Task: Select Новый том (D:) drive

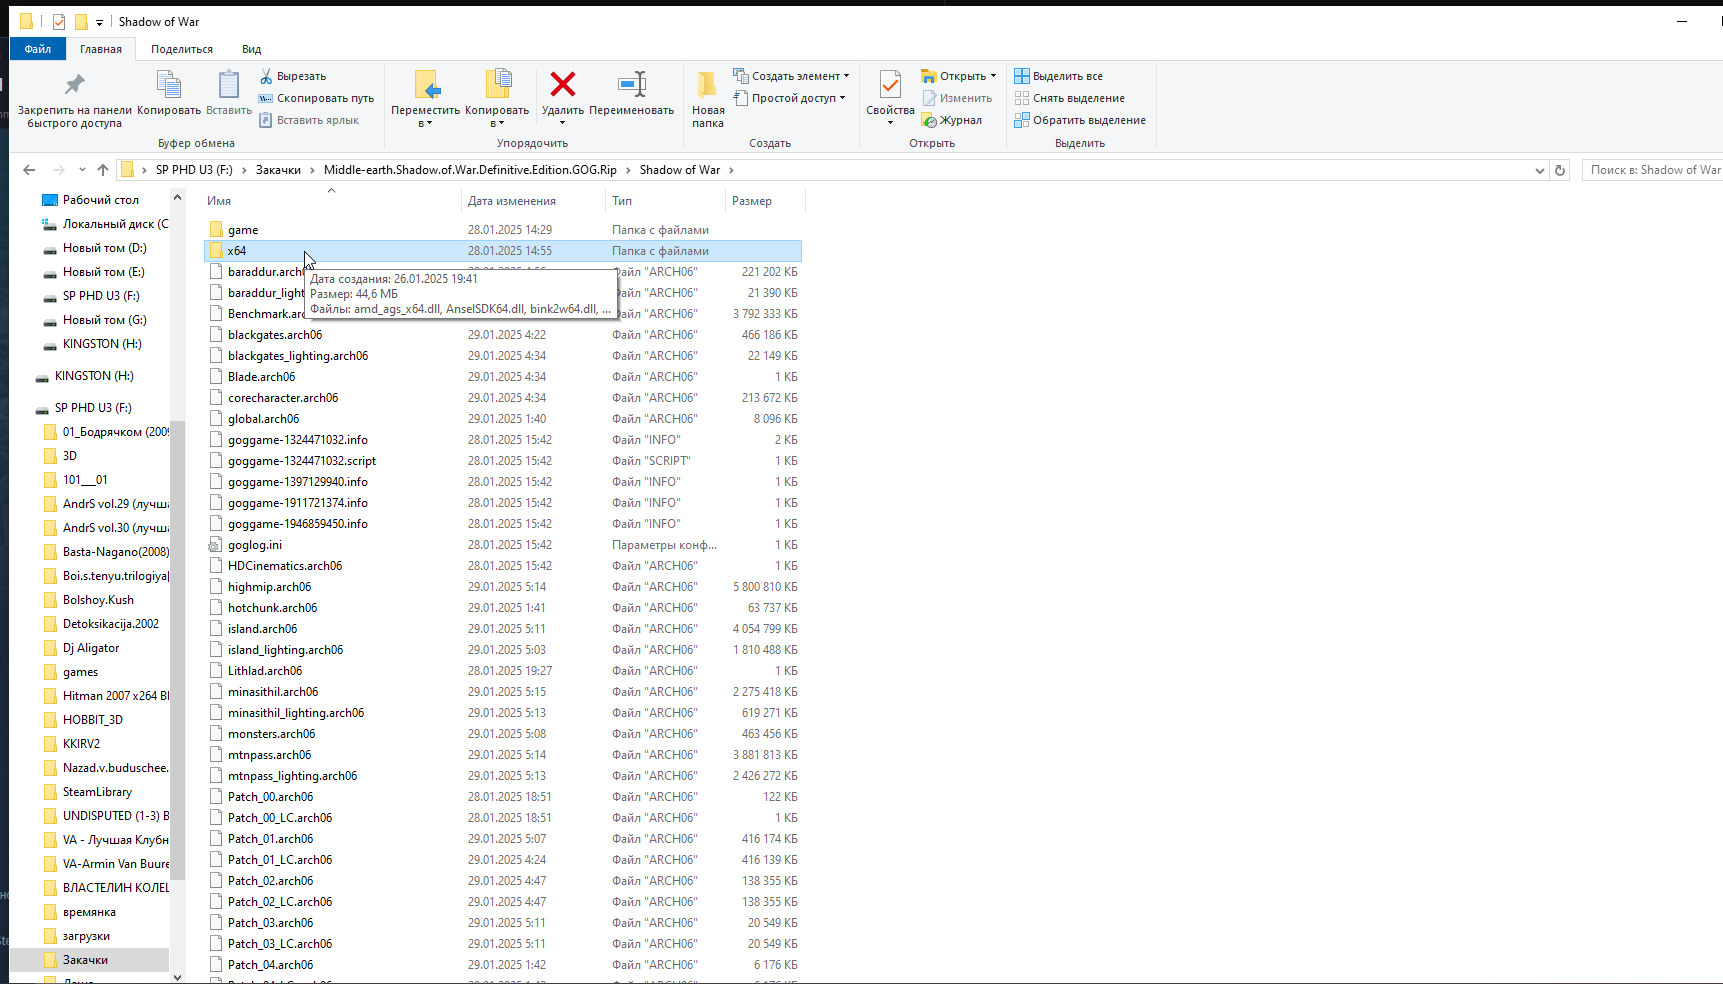Action: [104, 248]
